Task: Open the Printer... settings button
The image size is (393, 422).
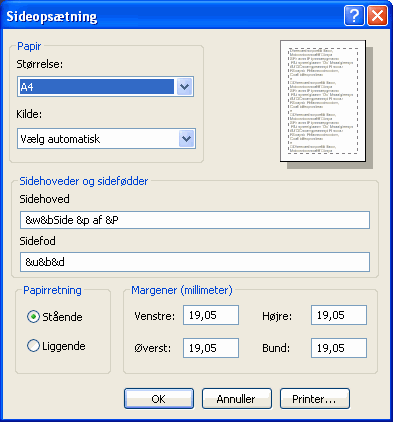Action: (315, 399)
